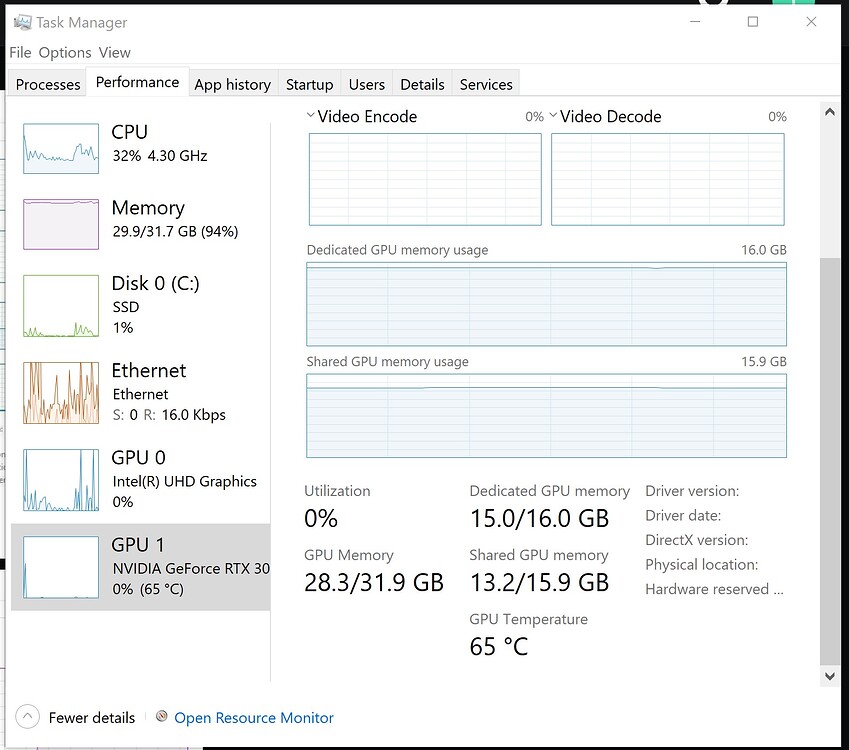Open the Video Encode graph dropdown
Screen dimensions: 849x750
tap(311, 115)
